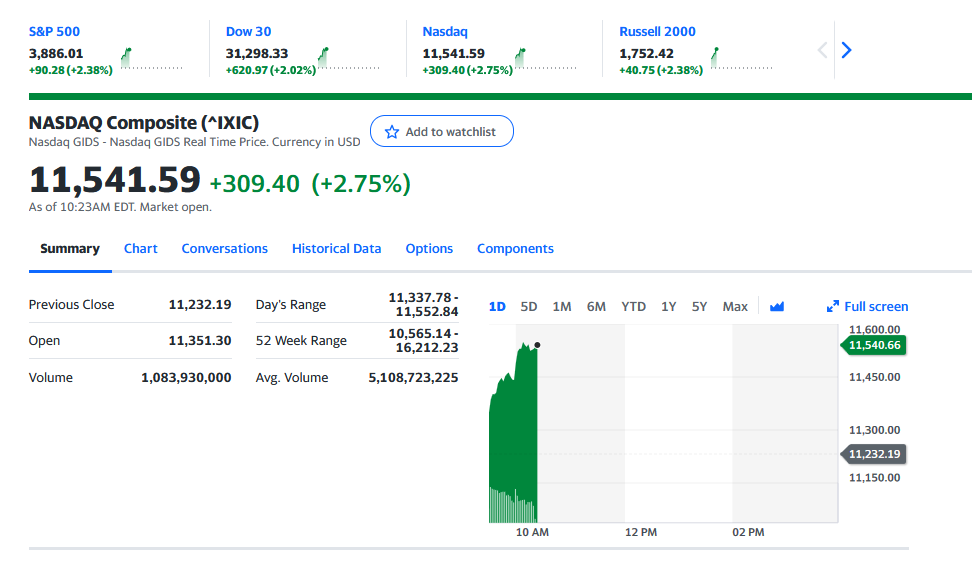Open the Russell 2000 sparkline chart
Image resolution: width=972 pixels, height=561 pixels.
(741, 58)
